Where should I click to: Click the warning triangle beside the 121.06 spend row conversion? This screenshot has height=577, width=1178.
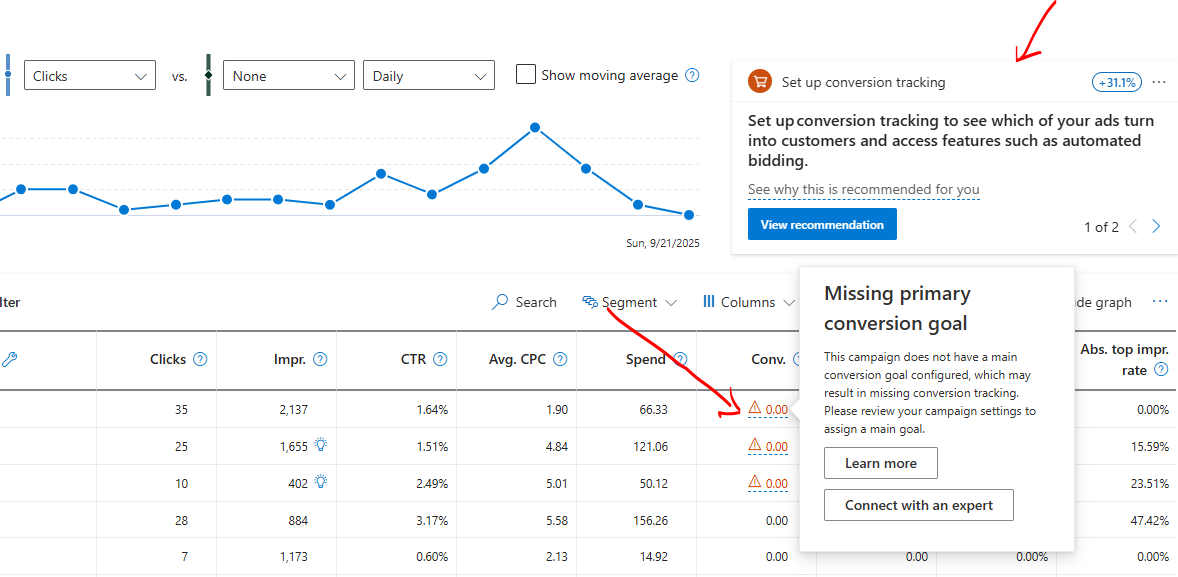click(756, 446)
